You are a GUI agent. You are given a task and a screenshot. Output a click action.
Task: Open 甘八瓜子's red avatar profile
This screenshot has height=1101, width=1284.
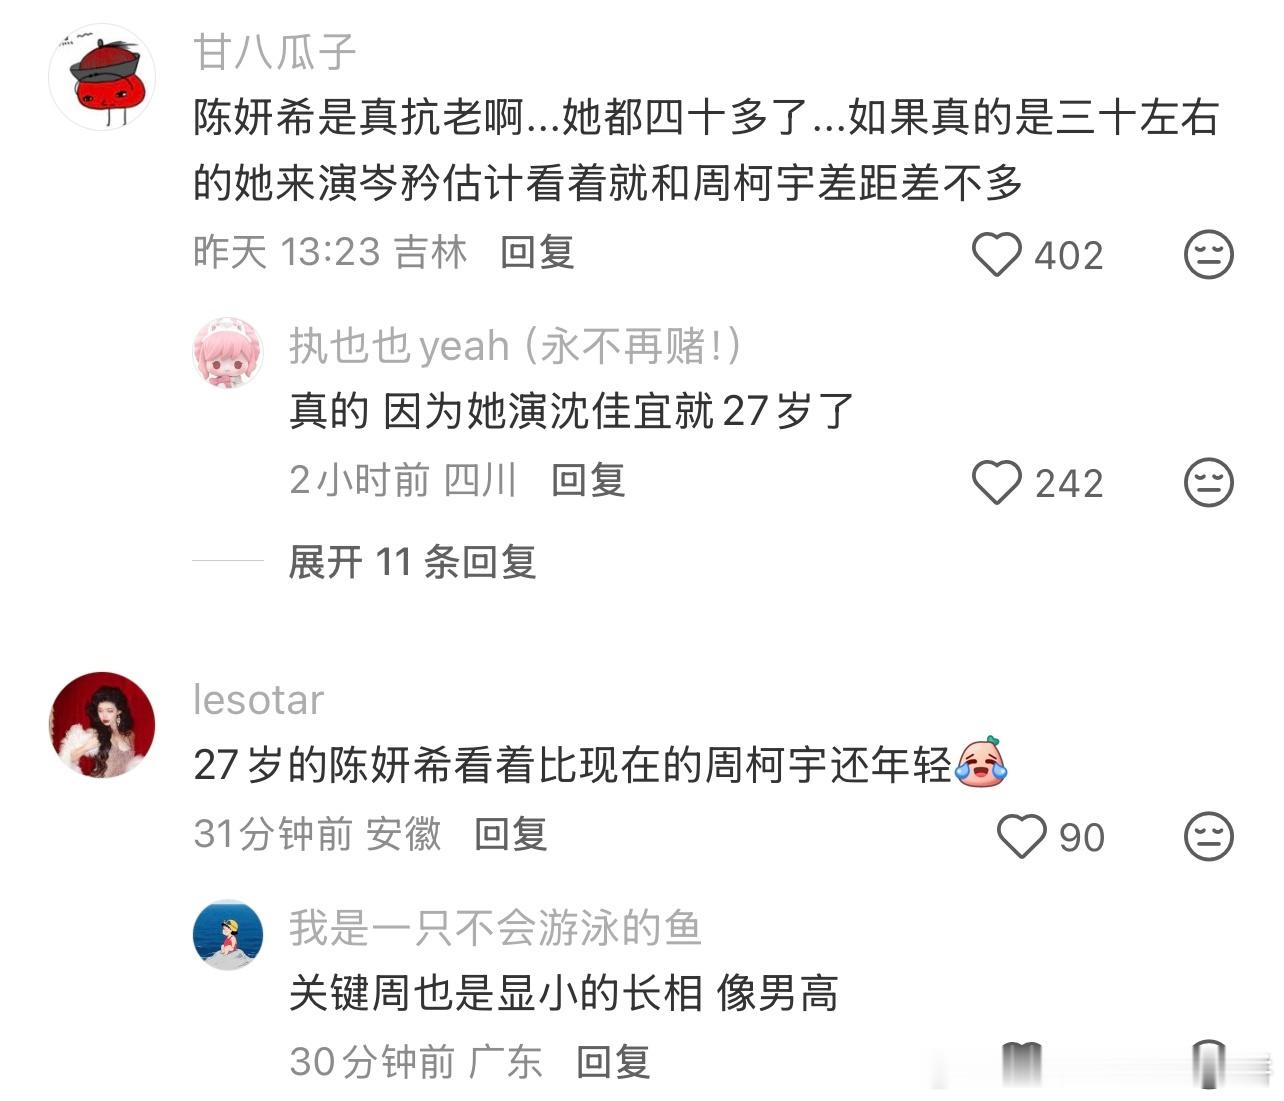[x=102, y=77]
